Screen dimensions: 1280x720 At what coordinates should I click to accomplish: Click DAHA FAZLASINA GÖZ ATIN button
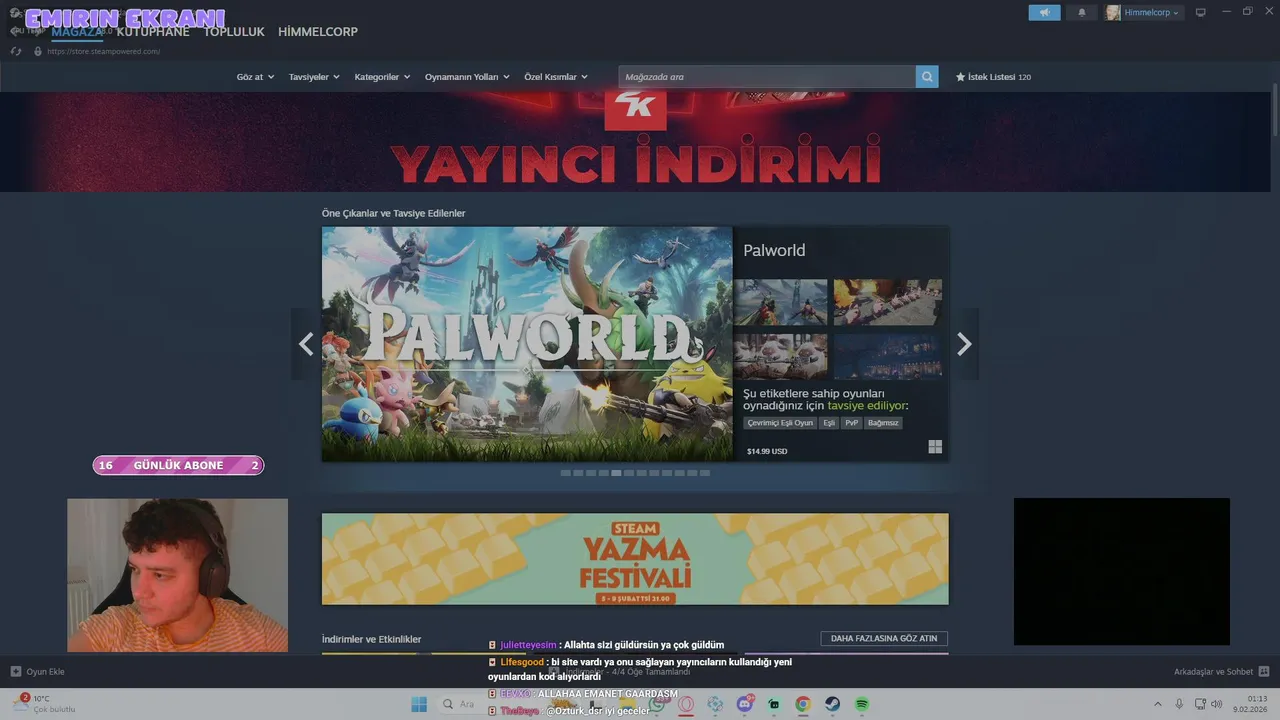click(884, 638)
